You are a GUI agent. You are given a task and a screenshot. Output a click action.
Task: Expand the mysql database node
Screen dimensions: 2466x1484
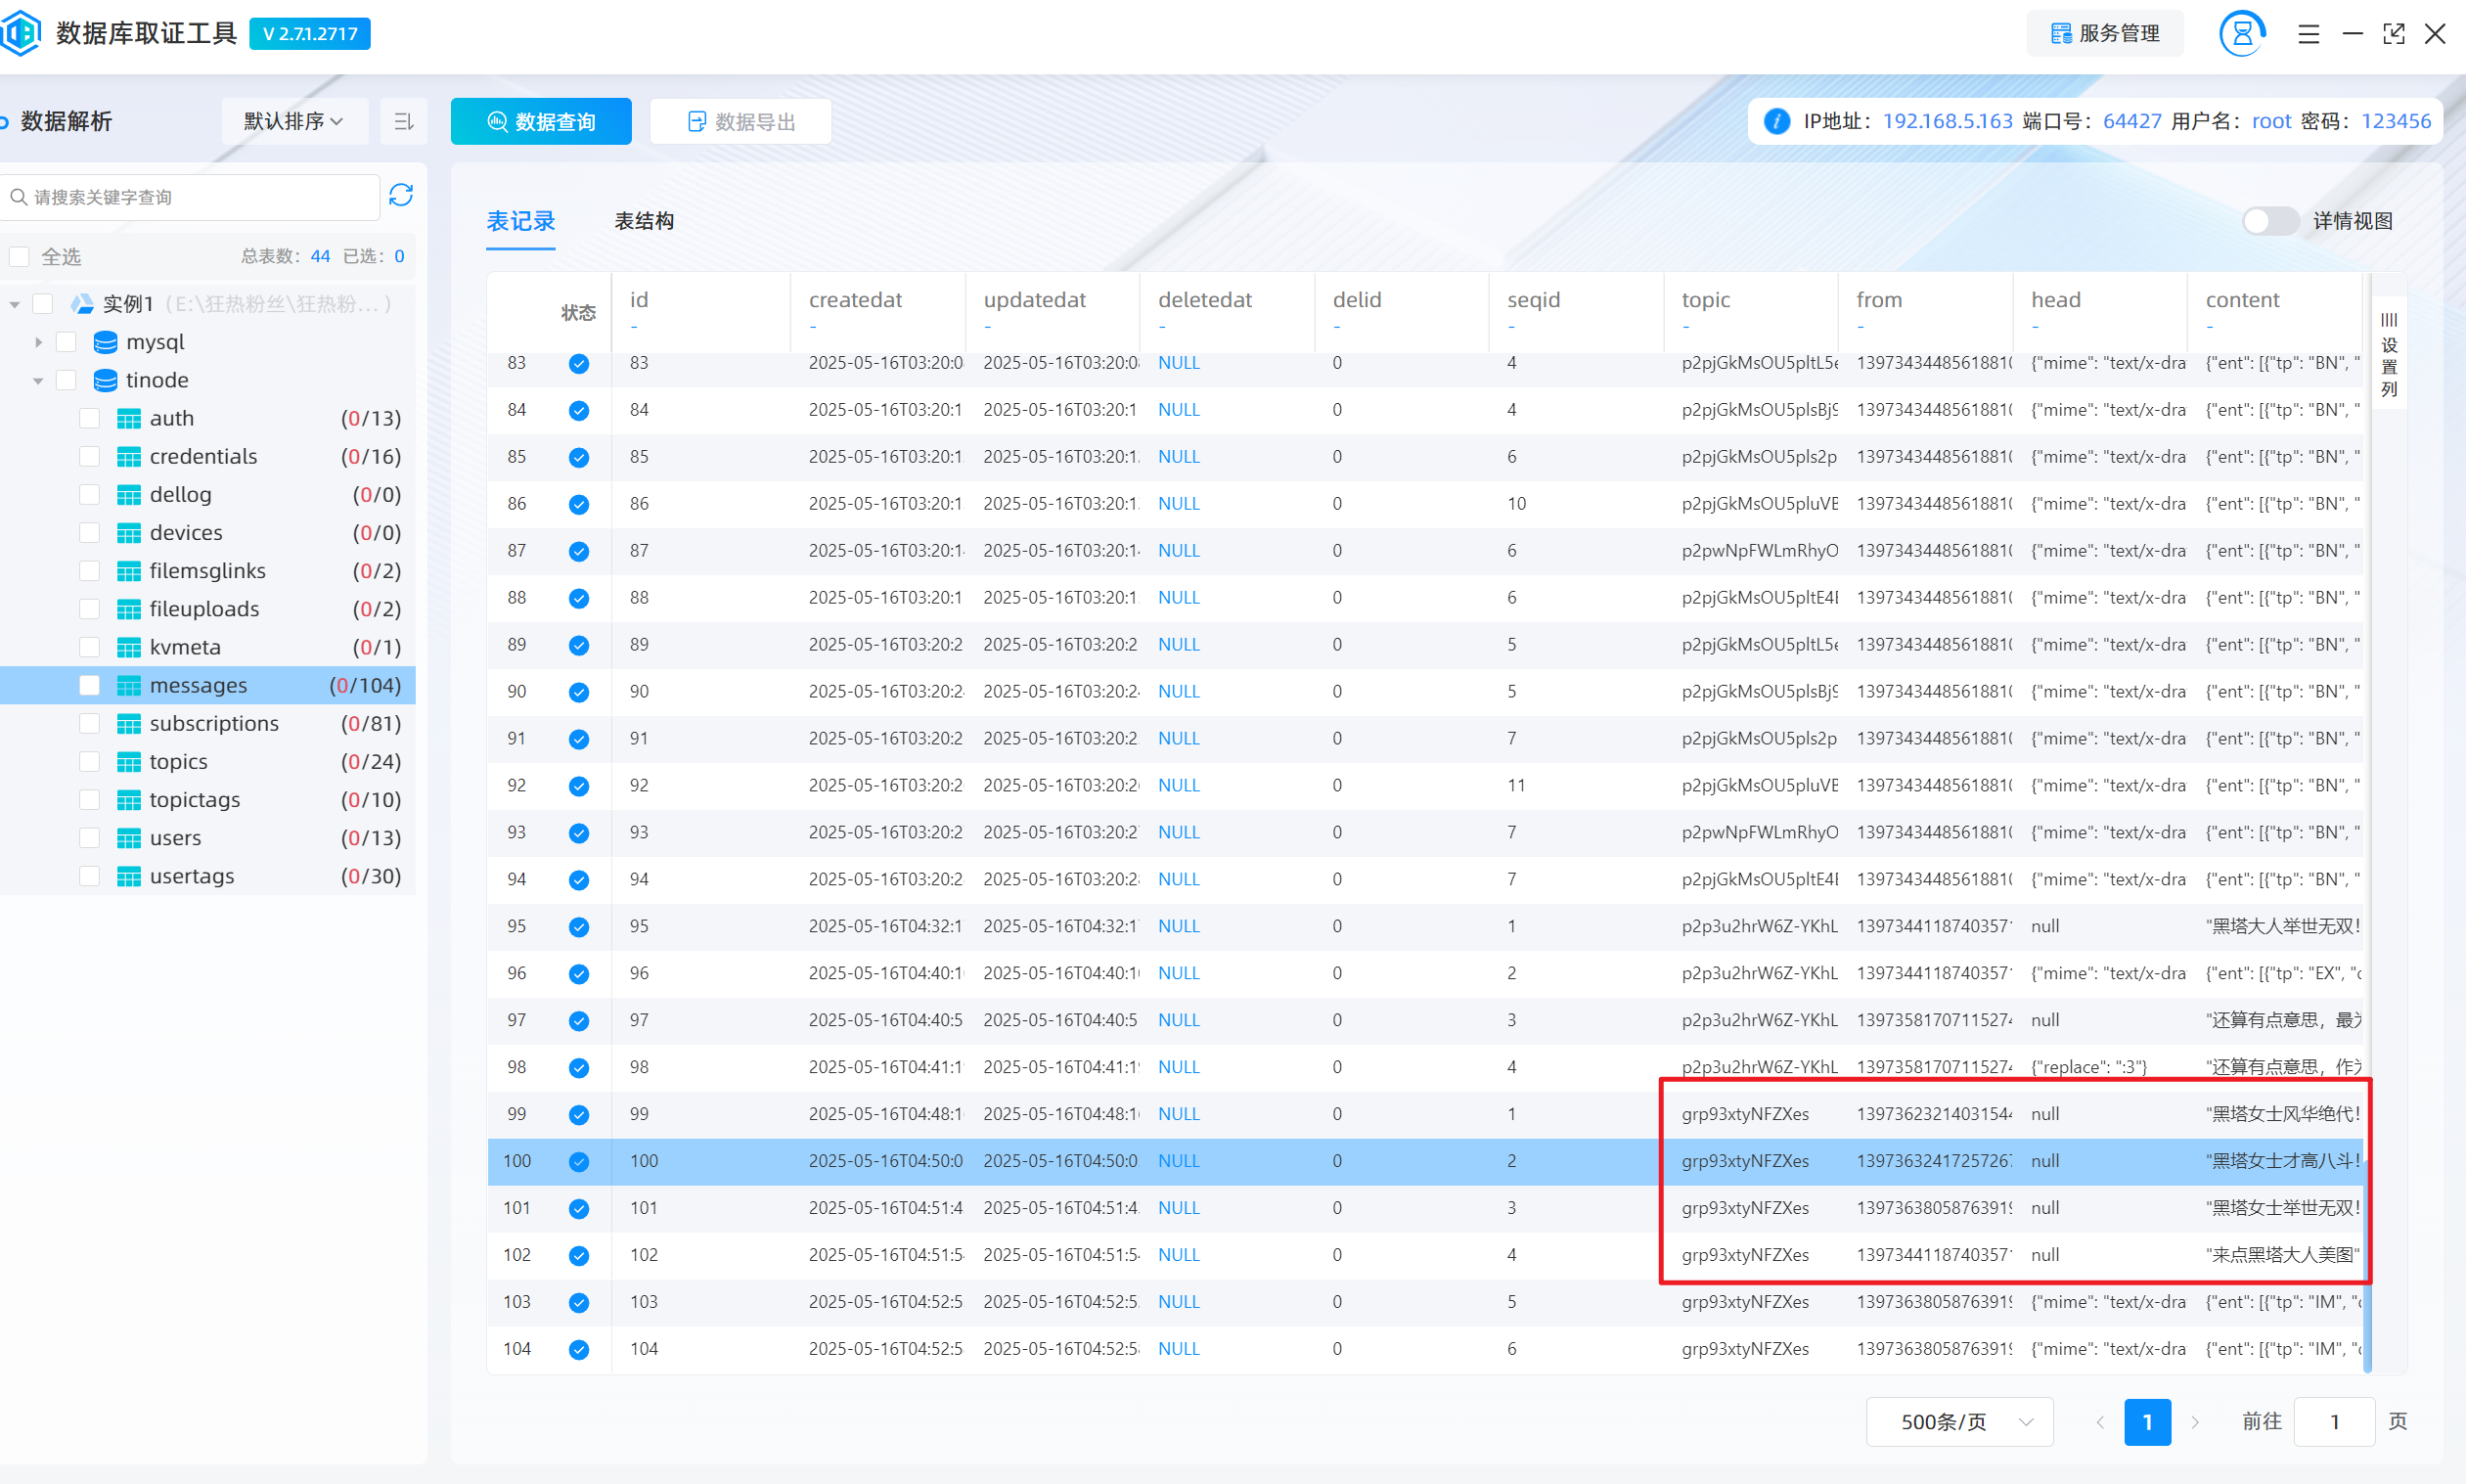[38, 342]
